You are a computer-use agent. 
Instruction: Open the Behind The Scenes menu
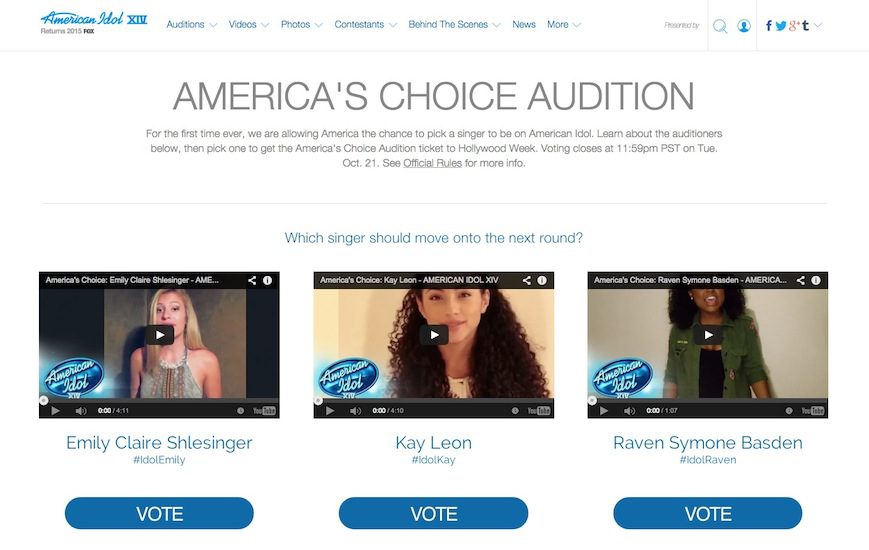click(x=454, y=25)
